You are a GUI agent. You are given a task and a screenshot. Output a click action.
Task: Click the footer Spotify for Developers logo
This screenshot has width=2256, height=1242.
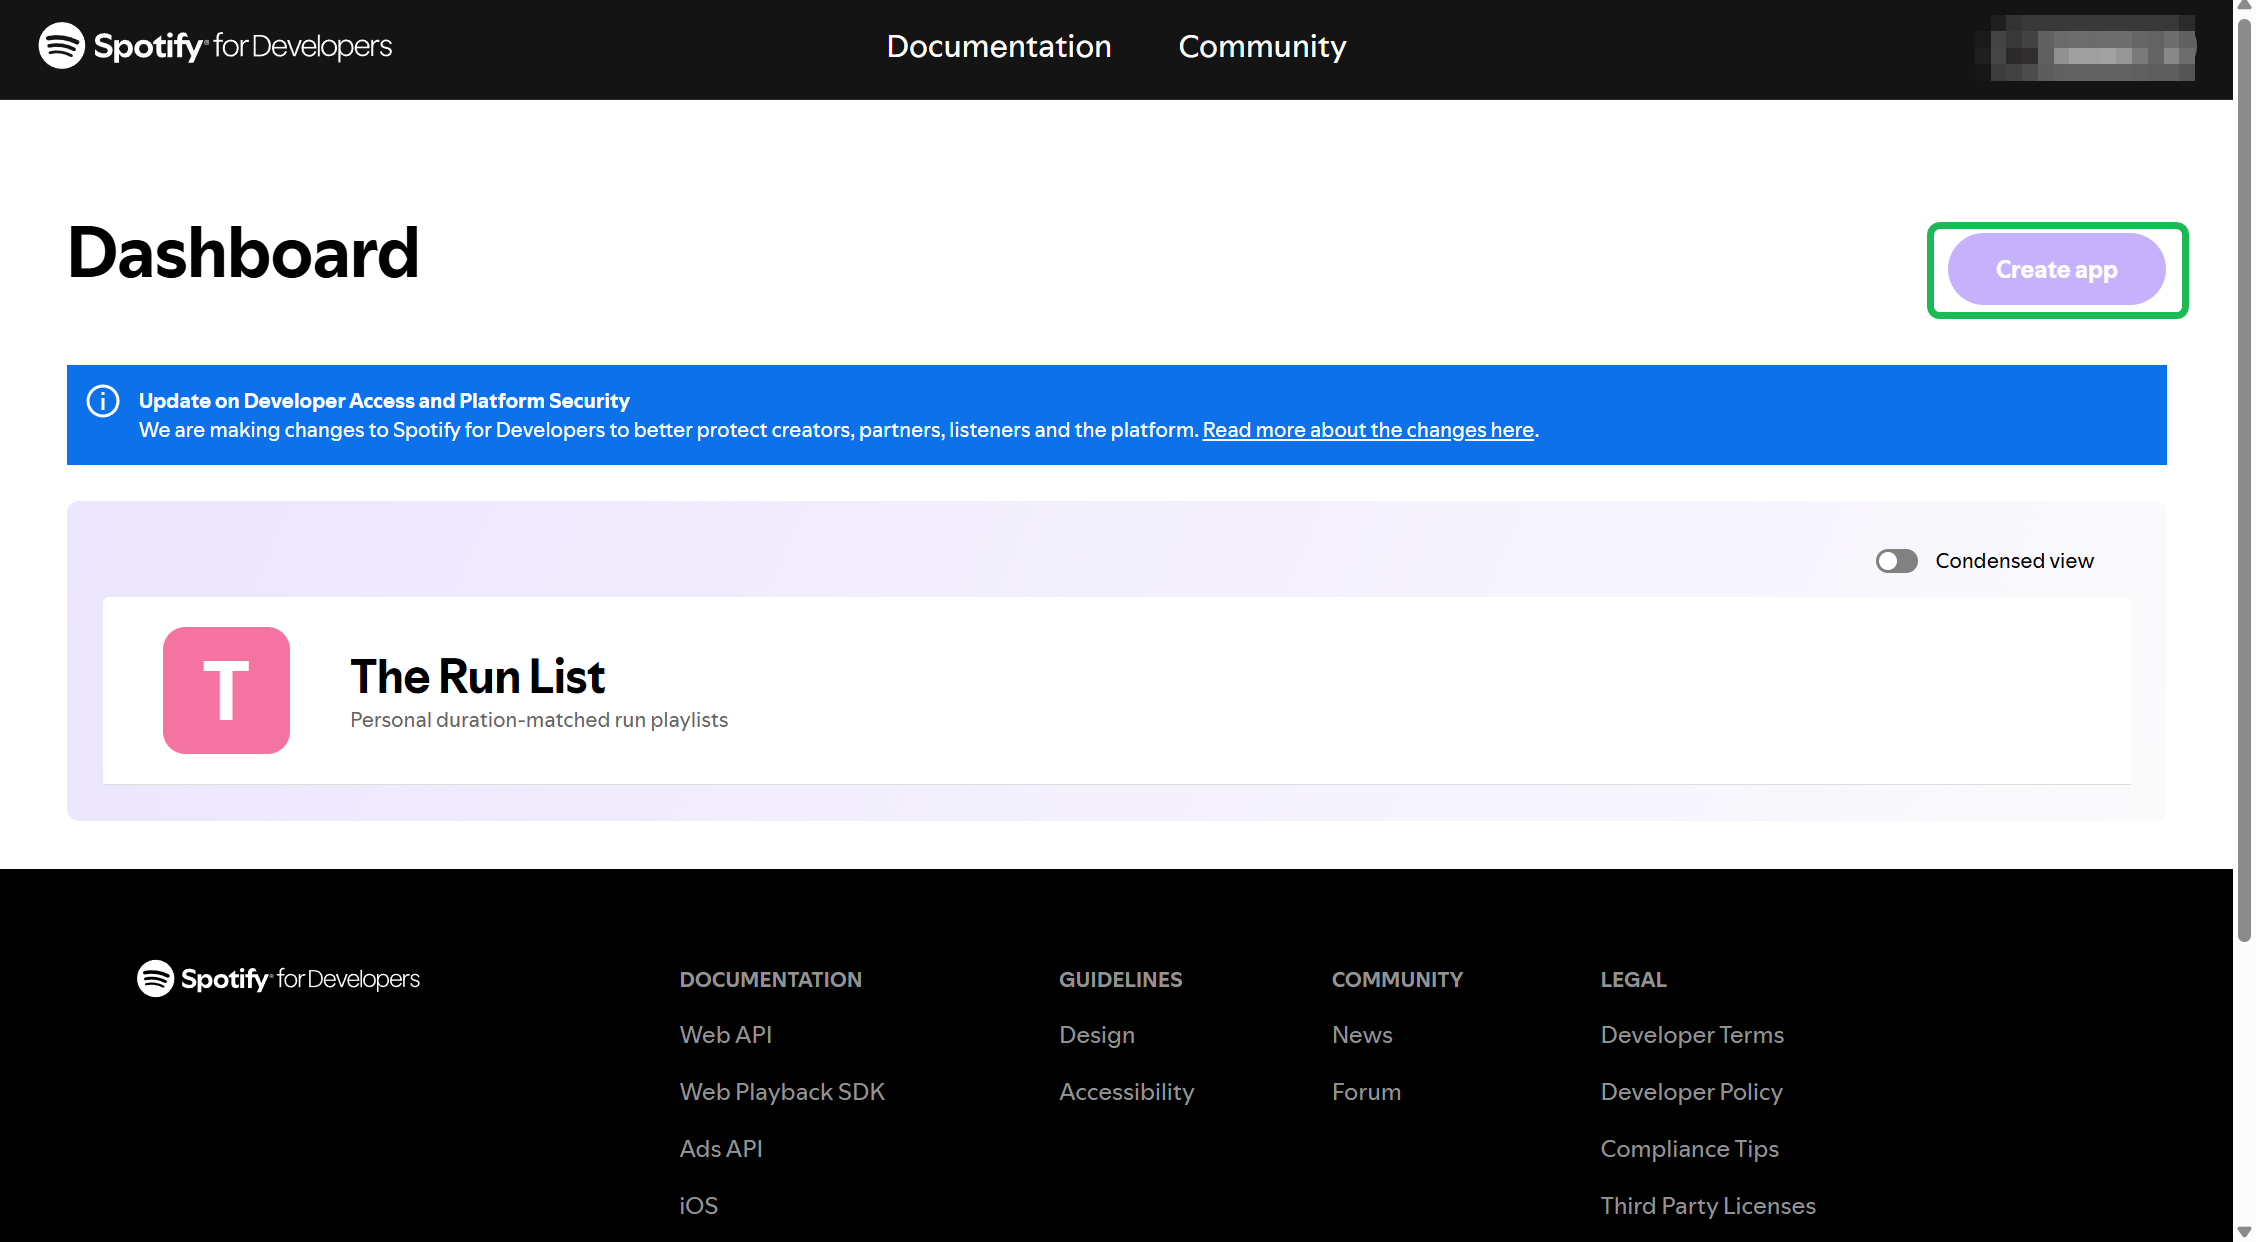(278, 978)
